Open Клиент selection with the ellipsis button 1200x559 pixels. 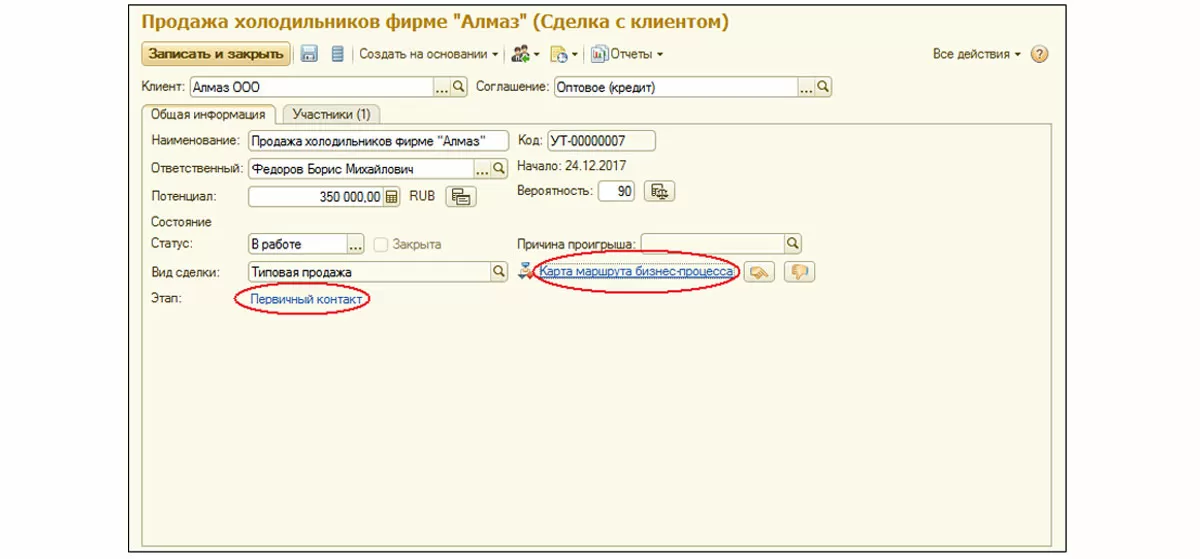441,88
